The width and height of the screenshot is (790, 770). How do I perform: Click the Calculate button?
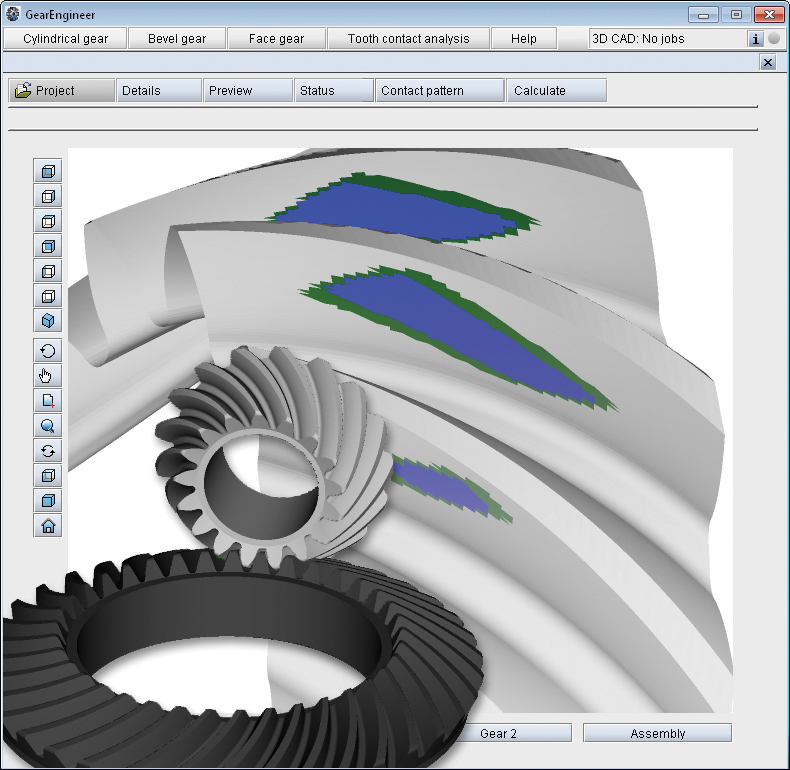coord(557,91)
